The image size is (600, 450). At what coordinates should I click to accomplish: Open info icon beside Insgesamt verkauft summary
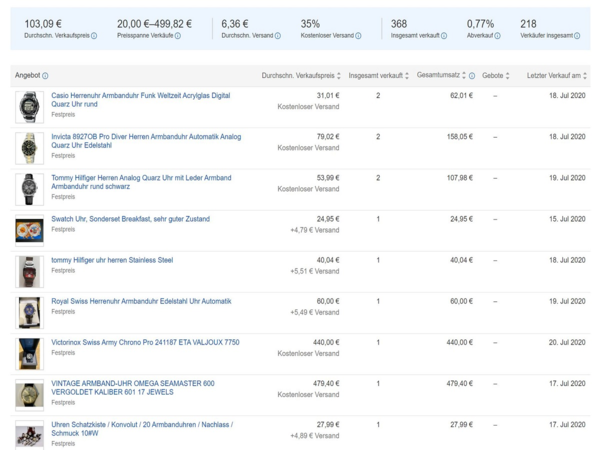pyautogui.click(x=444, y=36)
